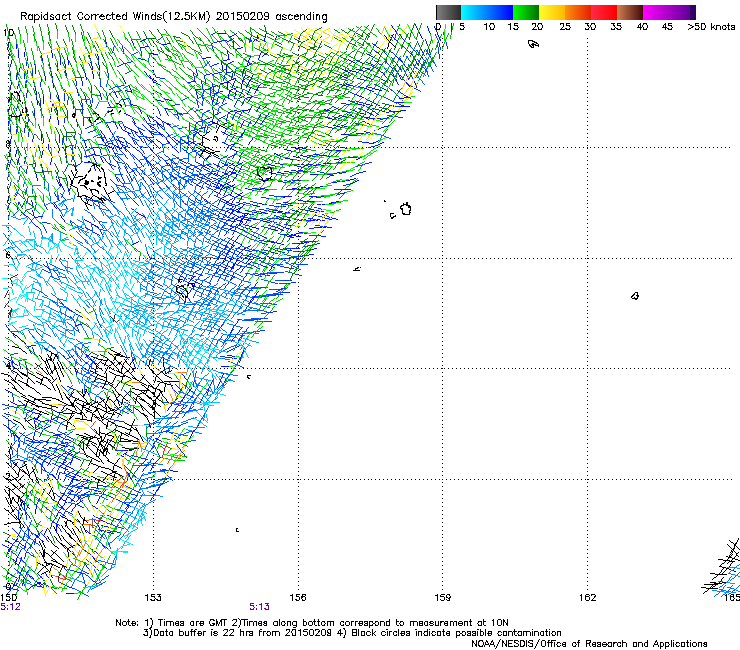This screenshot has height=650, width=740.
Task: Click the purple "5:12" time stamp
Action: point(10,607)
